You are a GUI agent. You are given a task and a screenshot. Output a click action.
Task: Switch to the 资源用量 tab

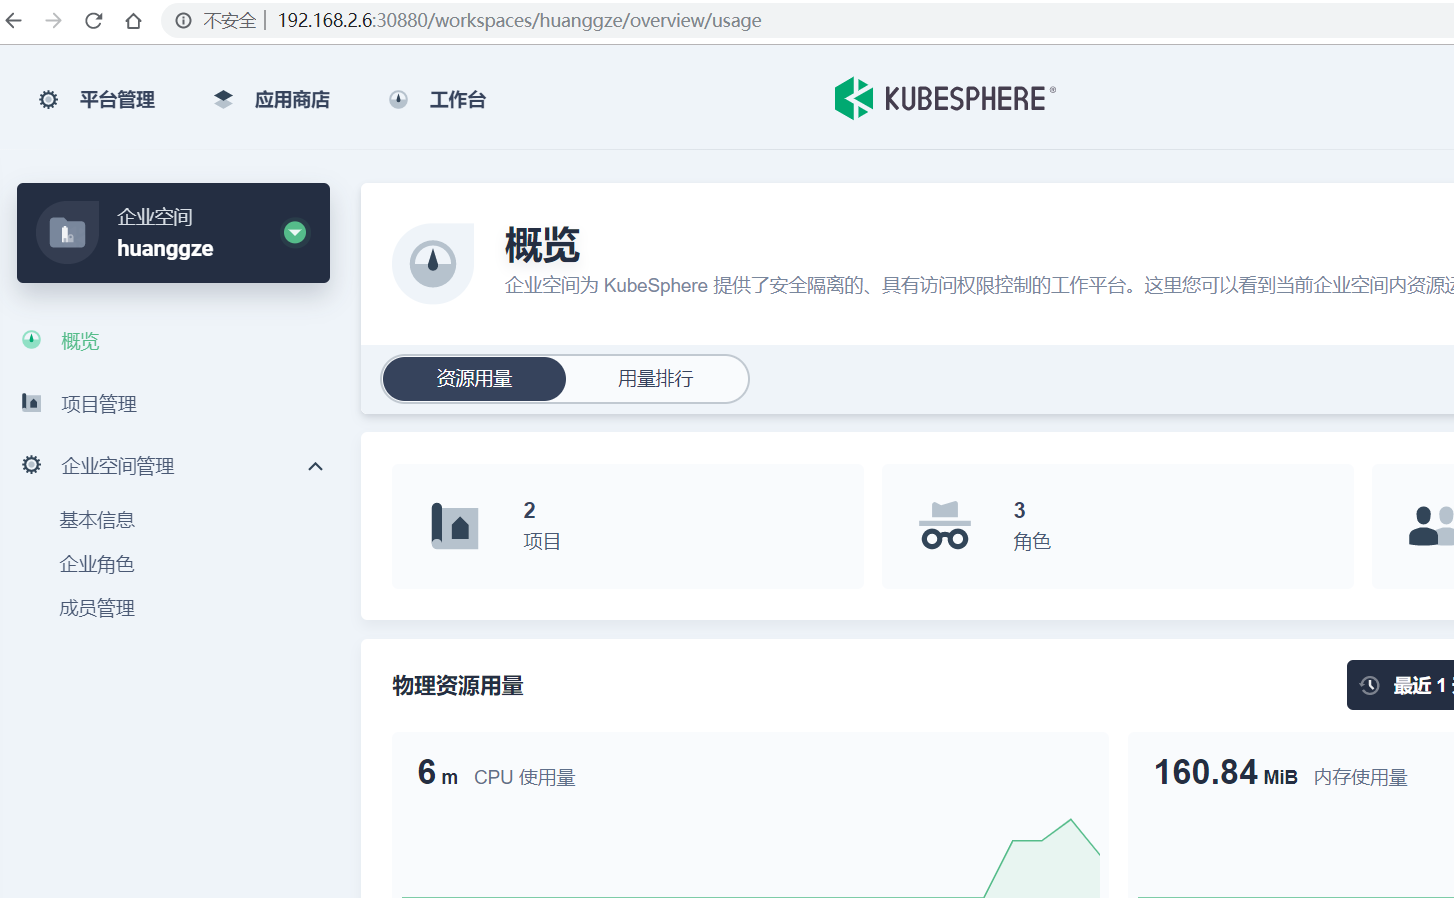[474, 379]
